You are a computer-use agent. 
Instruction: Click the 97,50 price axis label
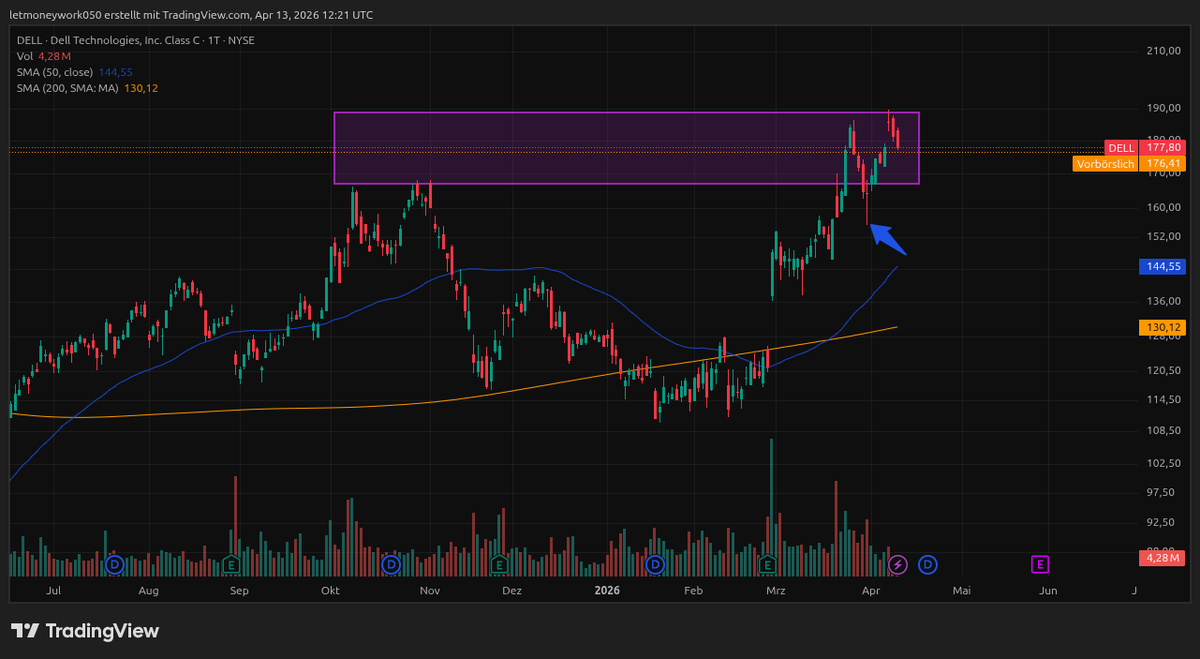click(x=1161, y=491)
